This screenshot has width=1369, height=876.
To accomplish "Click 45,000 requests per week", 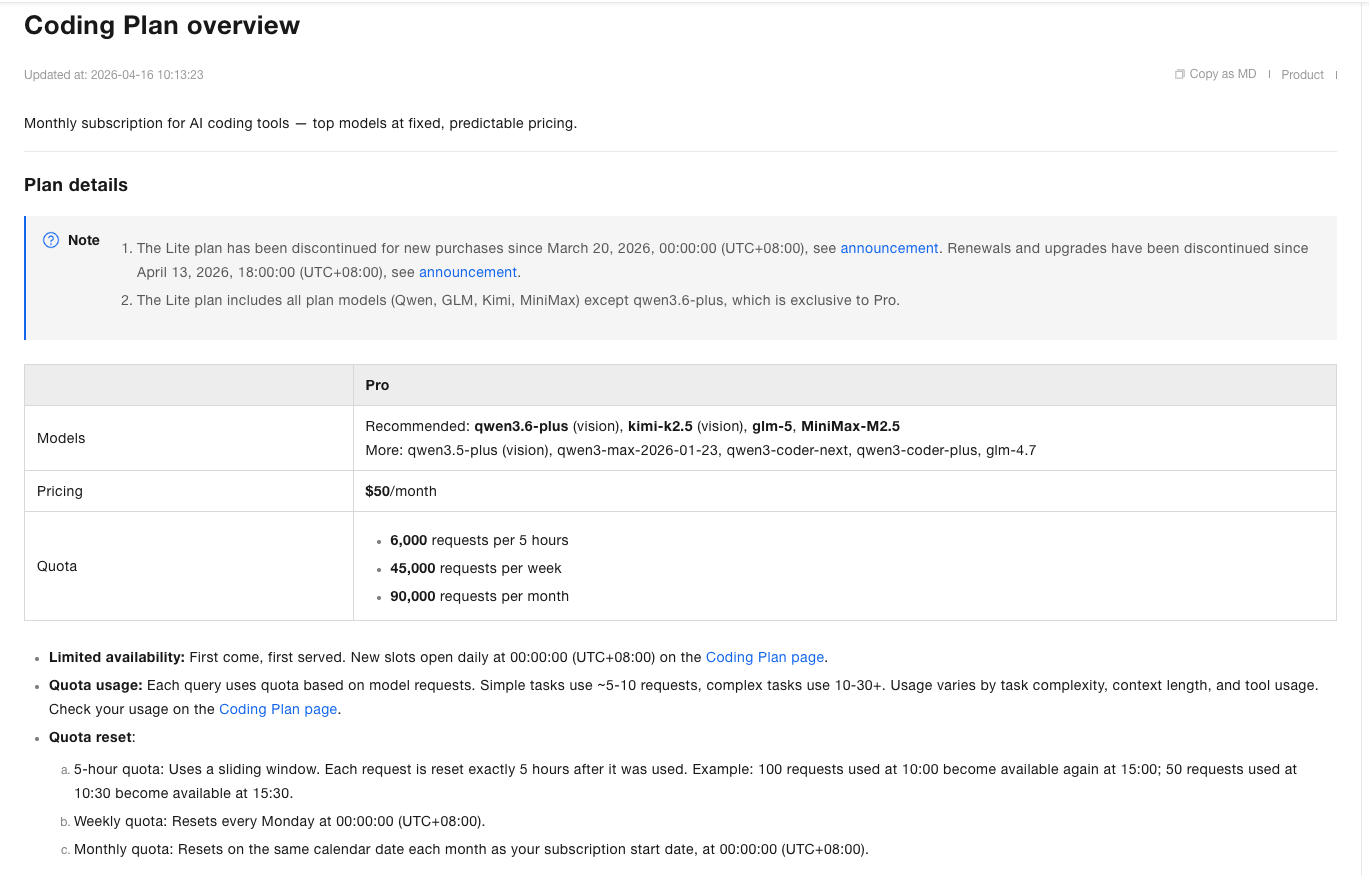I will tap(476, 568).
